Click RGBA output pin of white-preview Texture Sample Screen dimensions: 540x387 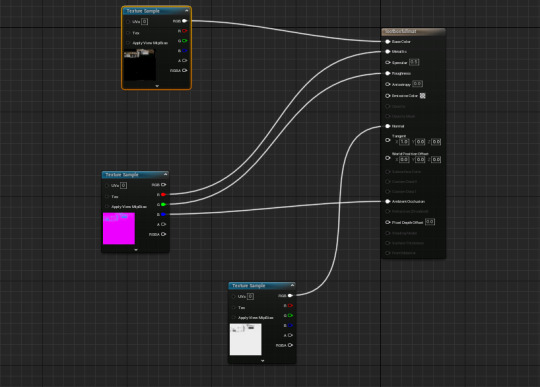290,345
